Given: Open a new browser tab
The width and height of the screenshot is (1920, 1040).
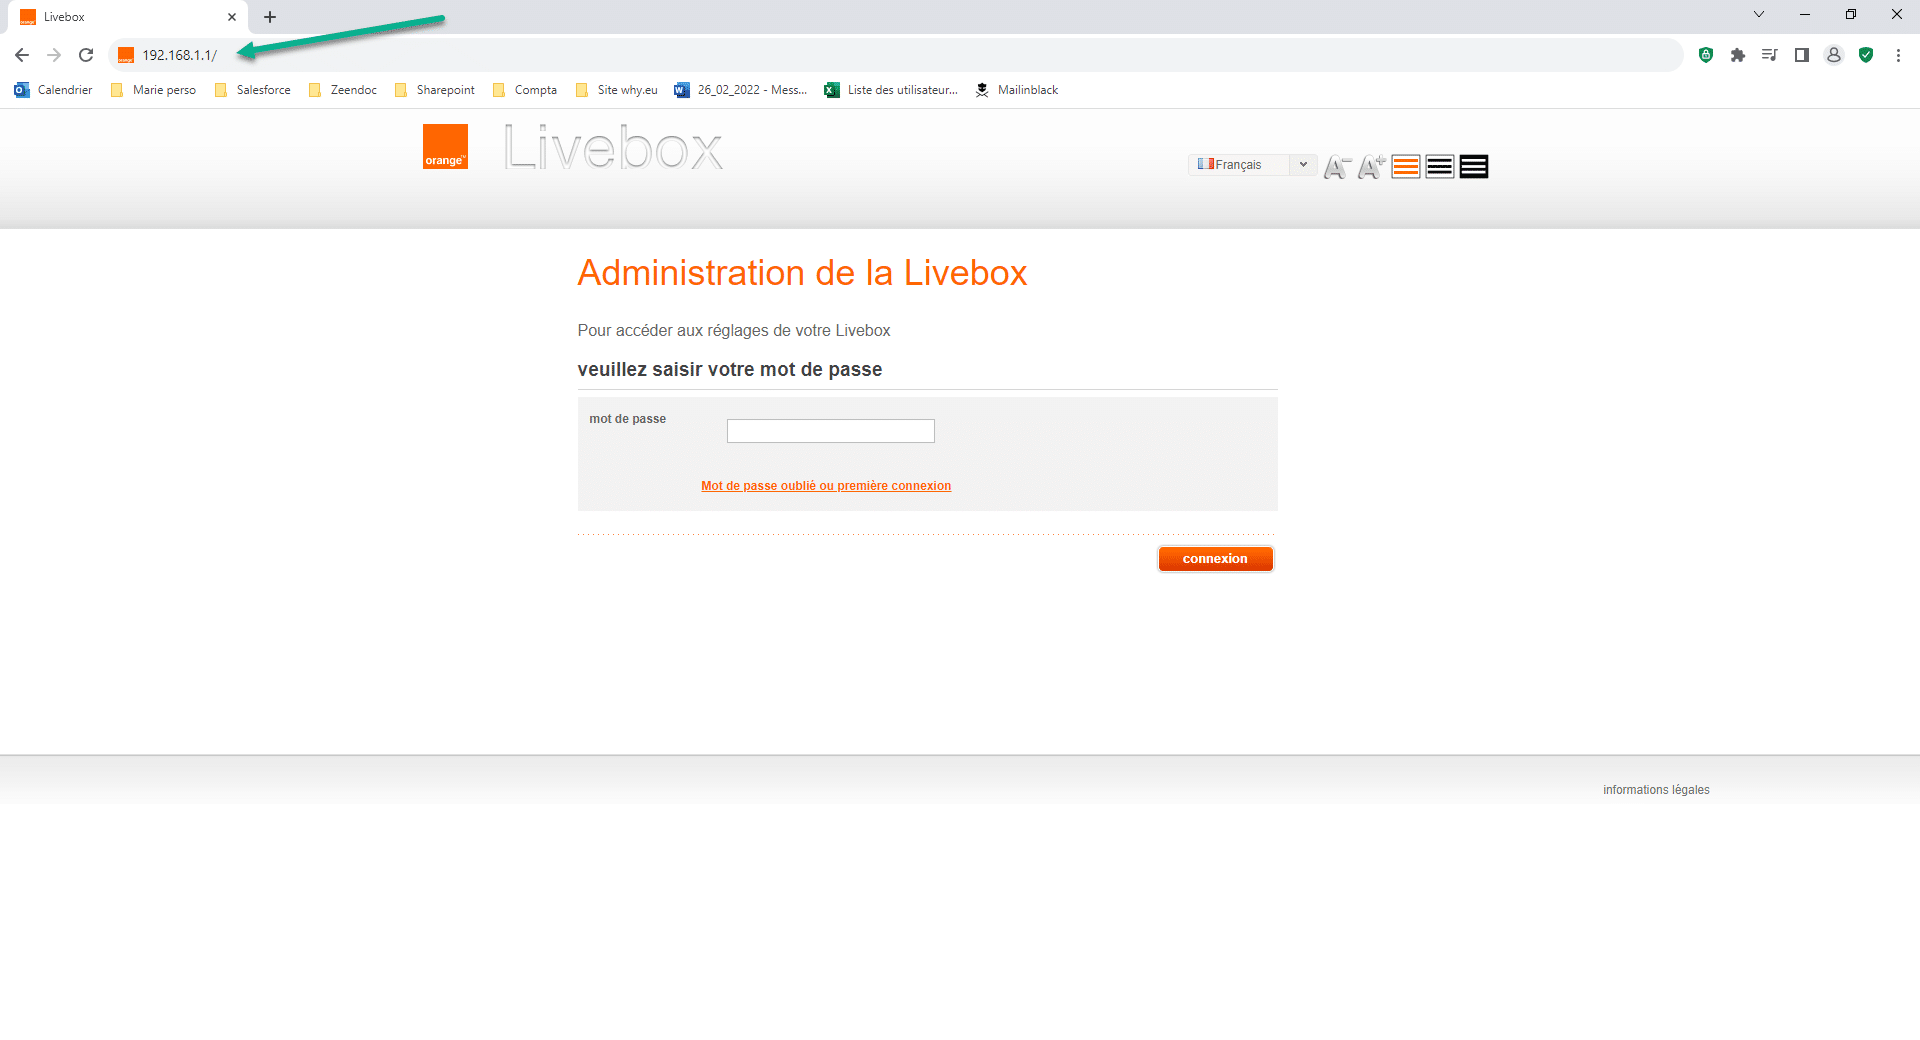Looking at the screenshot, I should pos(270,17).
